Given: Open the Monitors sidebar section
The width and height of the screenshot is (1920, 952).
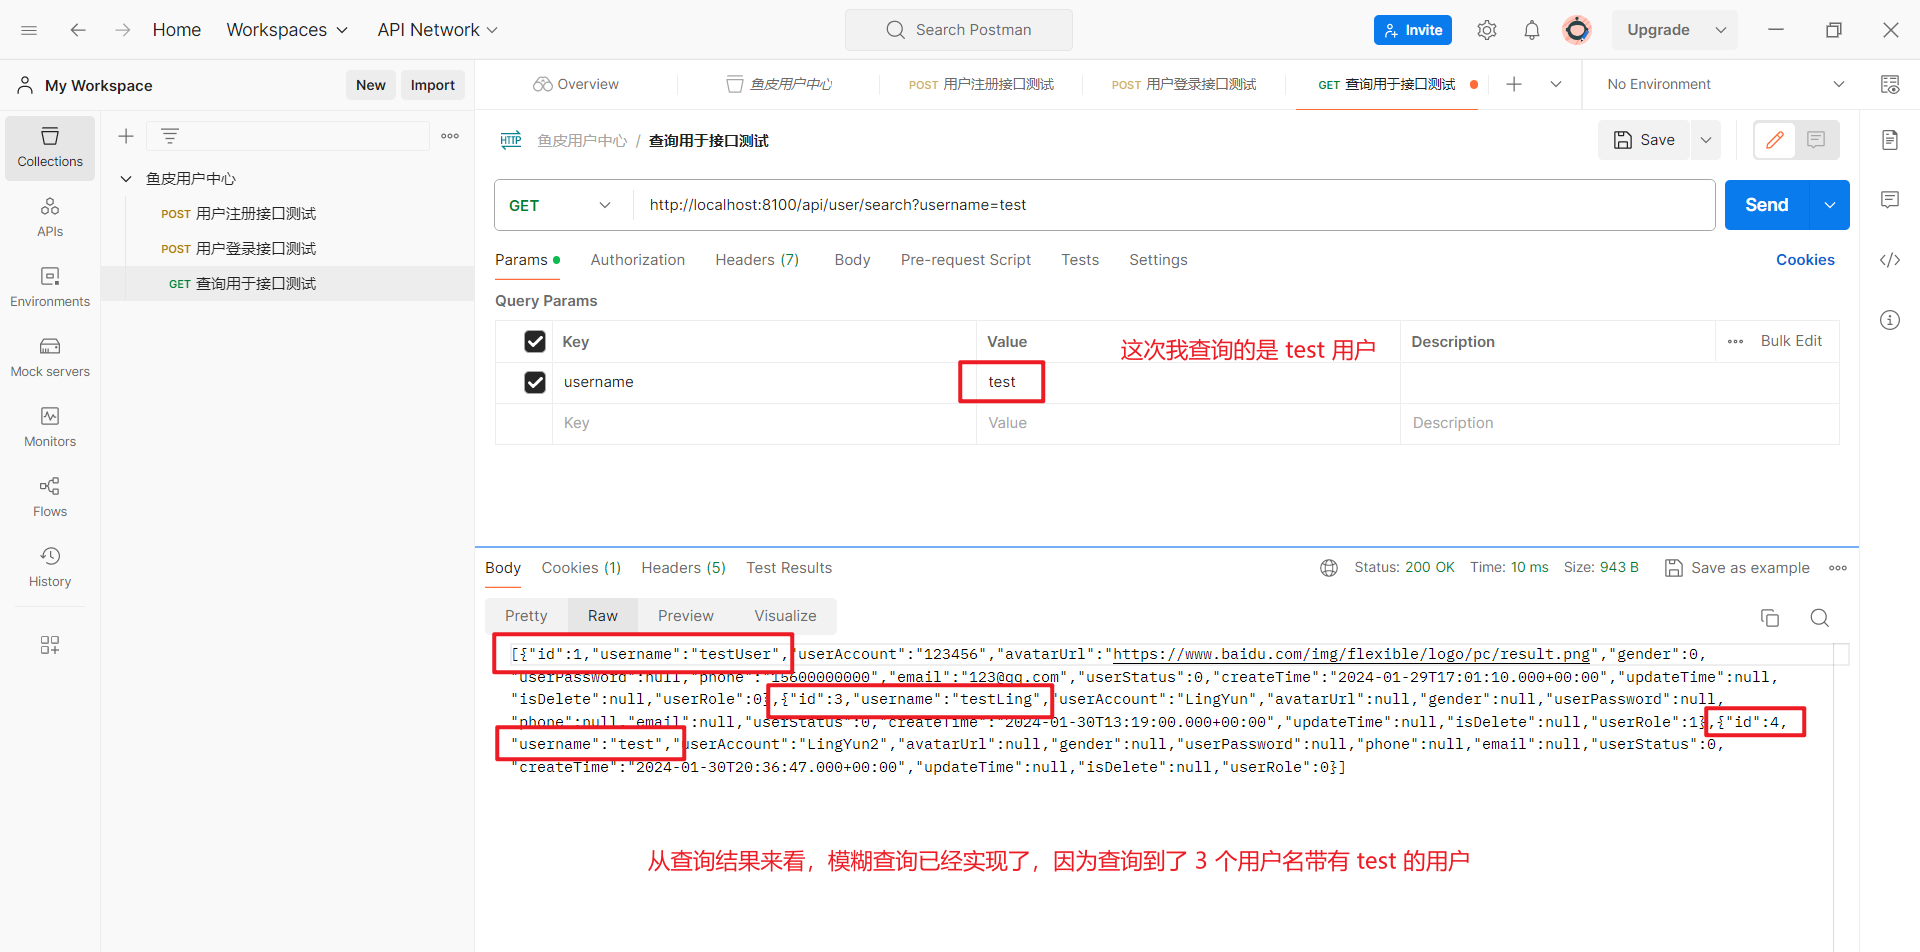Looking at the screenshot, I should pyautogui.click(x=50, y=427).
